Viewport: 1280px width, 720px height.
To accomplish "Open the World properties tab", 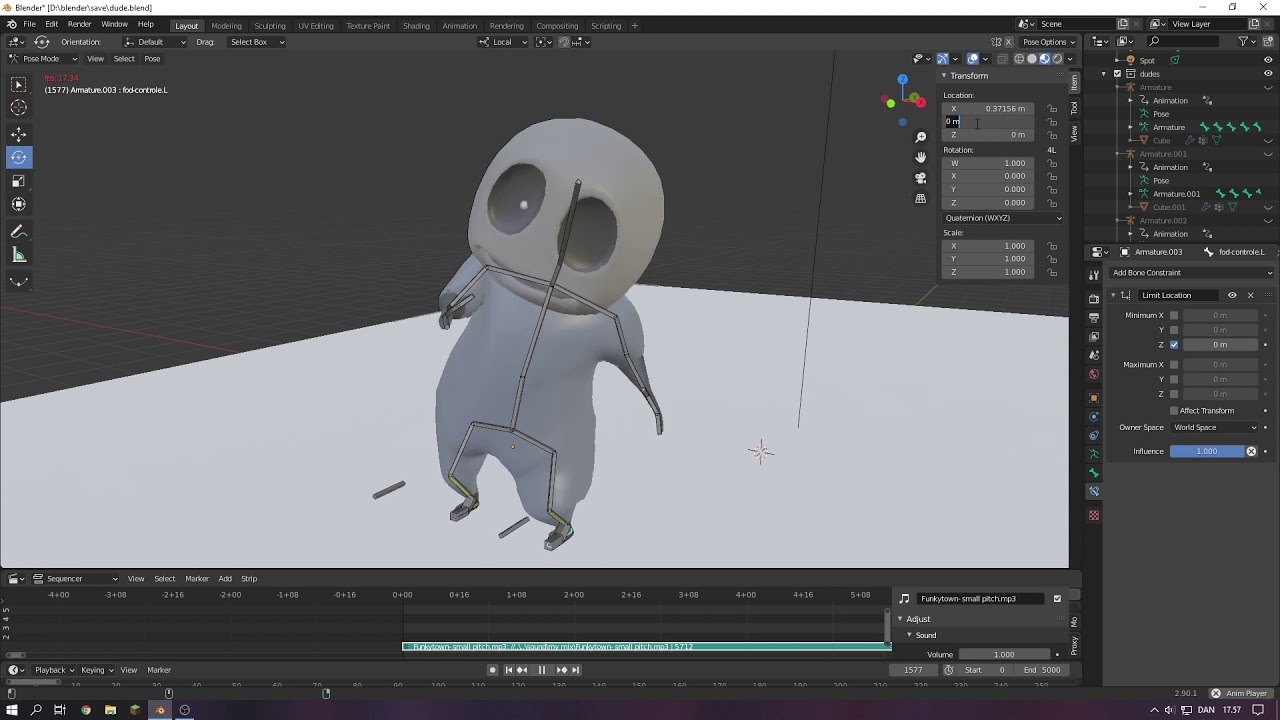I will (x=1094, y=375).
